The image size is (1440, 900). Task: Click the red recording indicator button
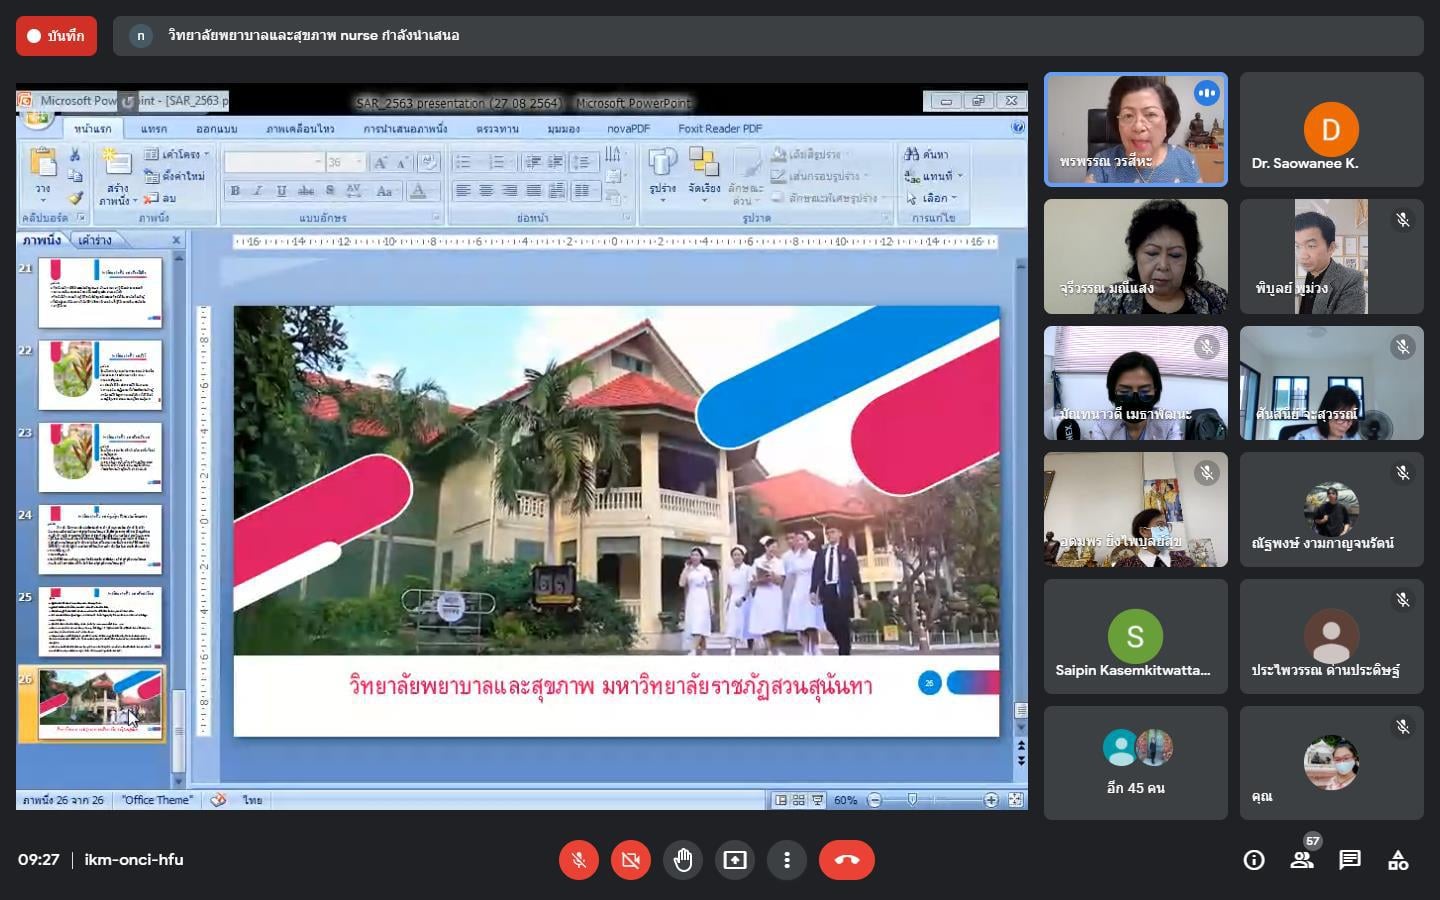pyautogui.click(x=56, y=36)
